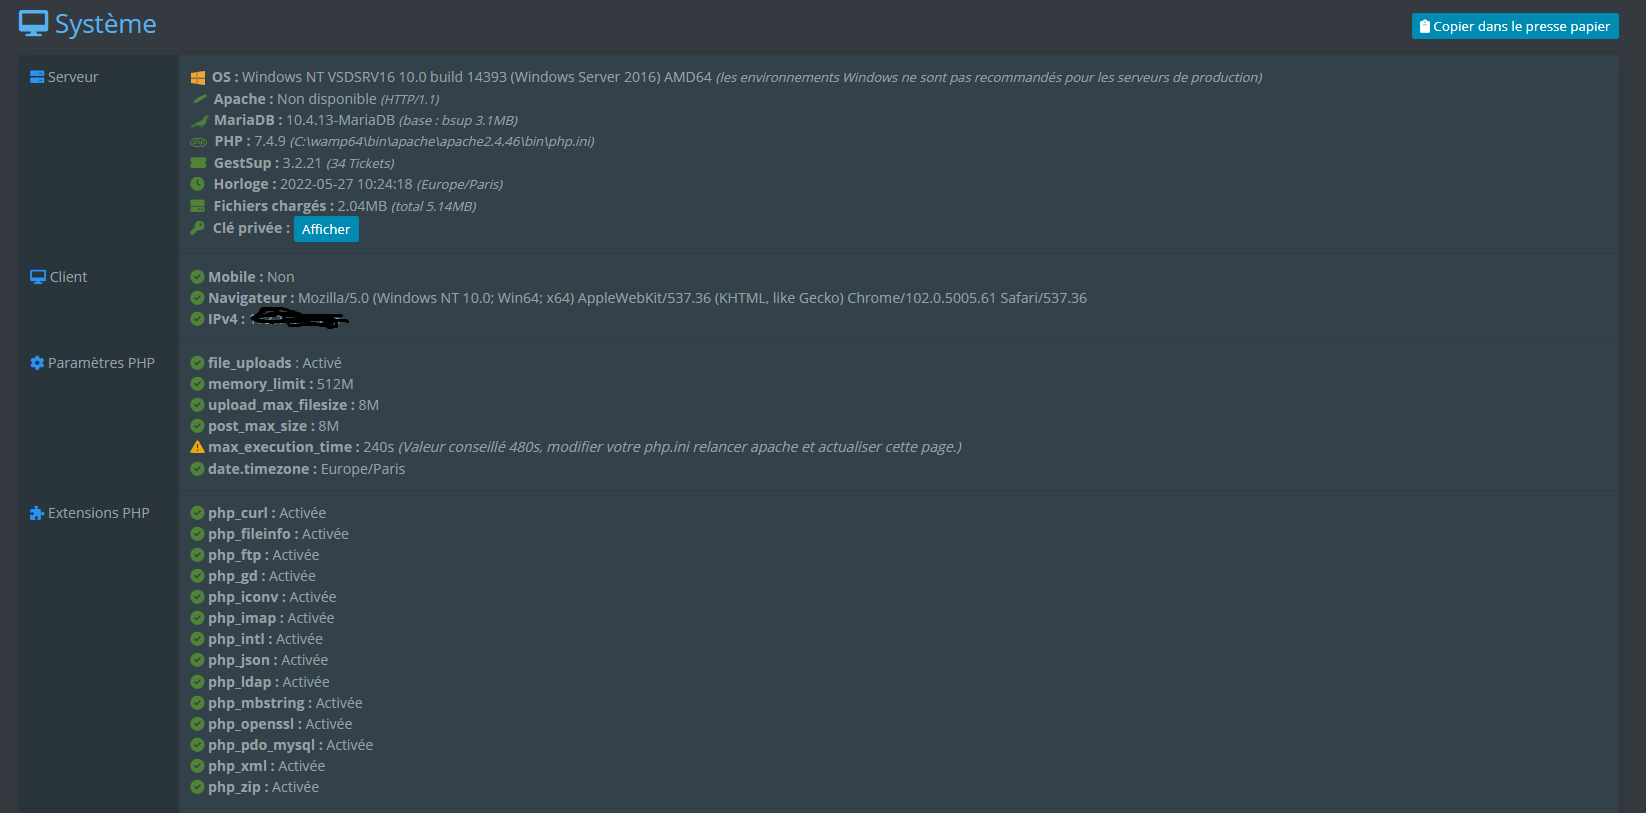Click the blue monitor icon beside Système
The width and height of the screenshot is (1646, 813).
click(x=33, y=24)
